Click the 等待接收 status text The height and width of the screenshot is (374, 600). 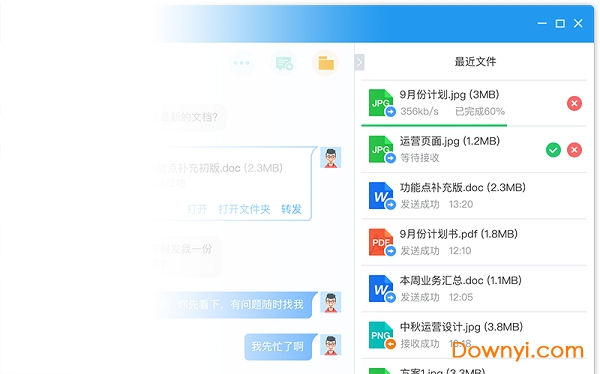click(x=420, y=158)
